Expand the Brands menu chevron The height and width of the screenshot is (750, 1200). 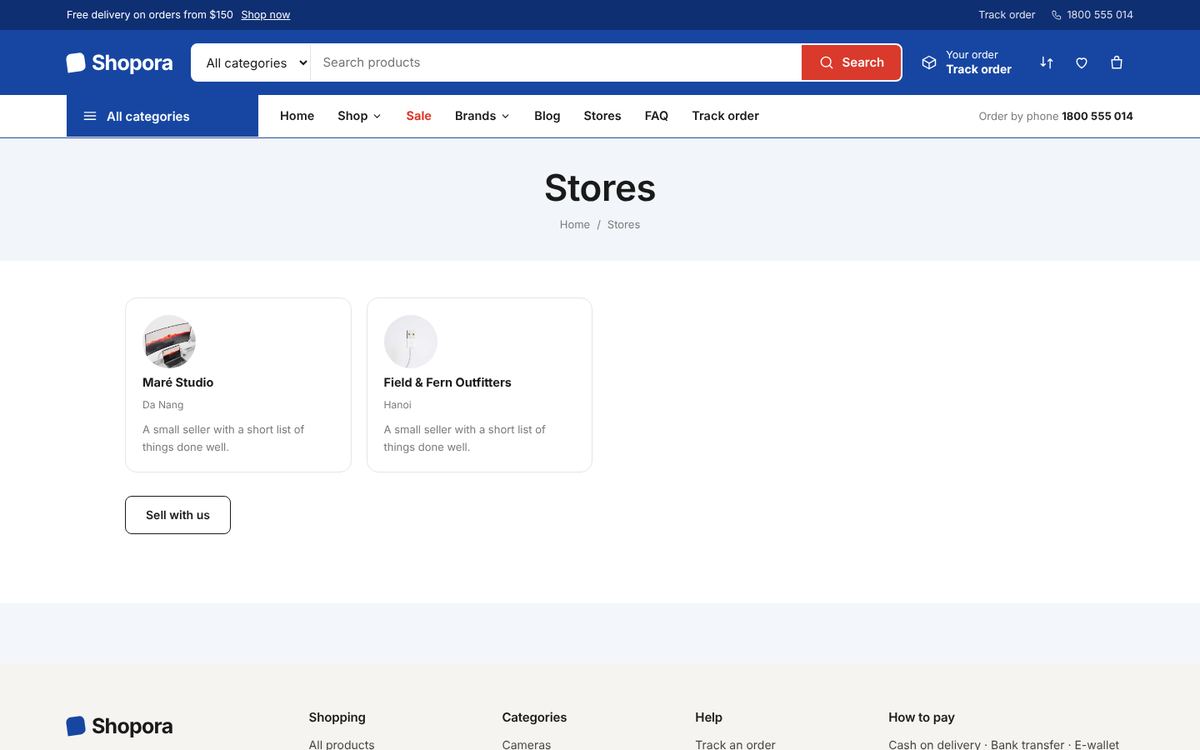(505, 116)
